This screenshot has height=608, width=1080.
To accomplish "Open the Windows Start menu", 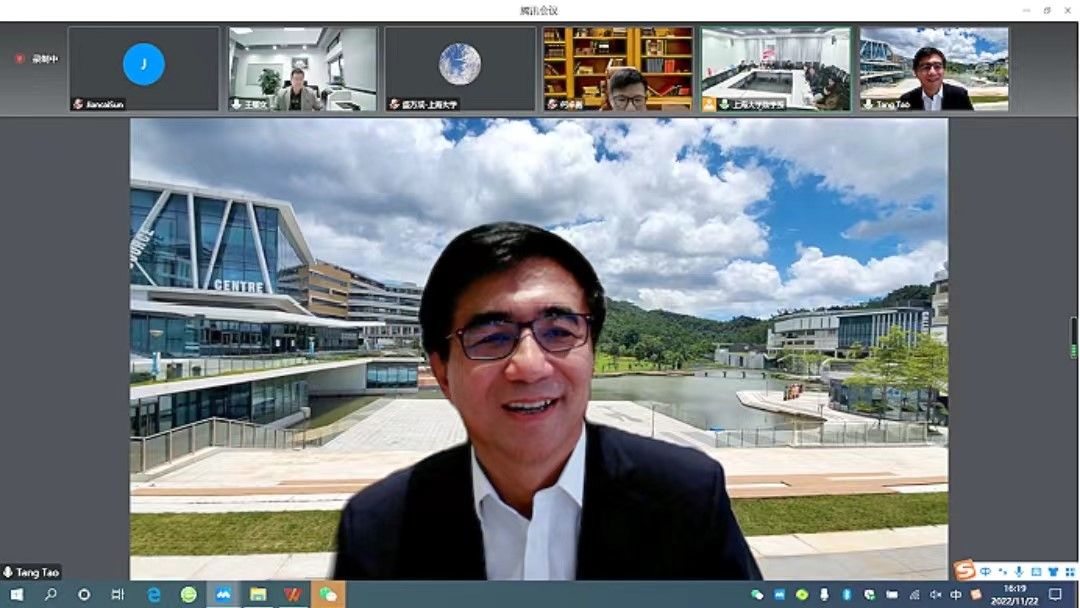I will point(16,594).
